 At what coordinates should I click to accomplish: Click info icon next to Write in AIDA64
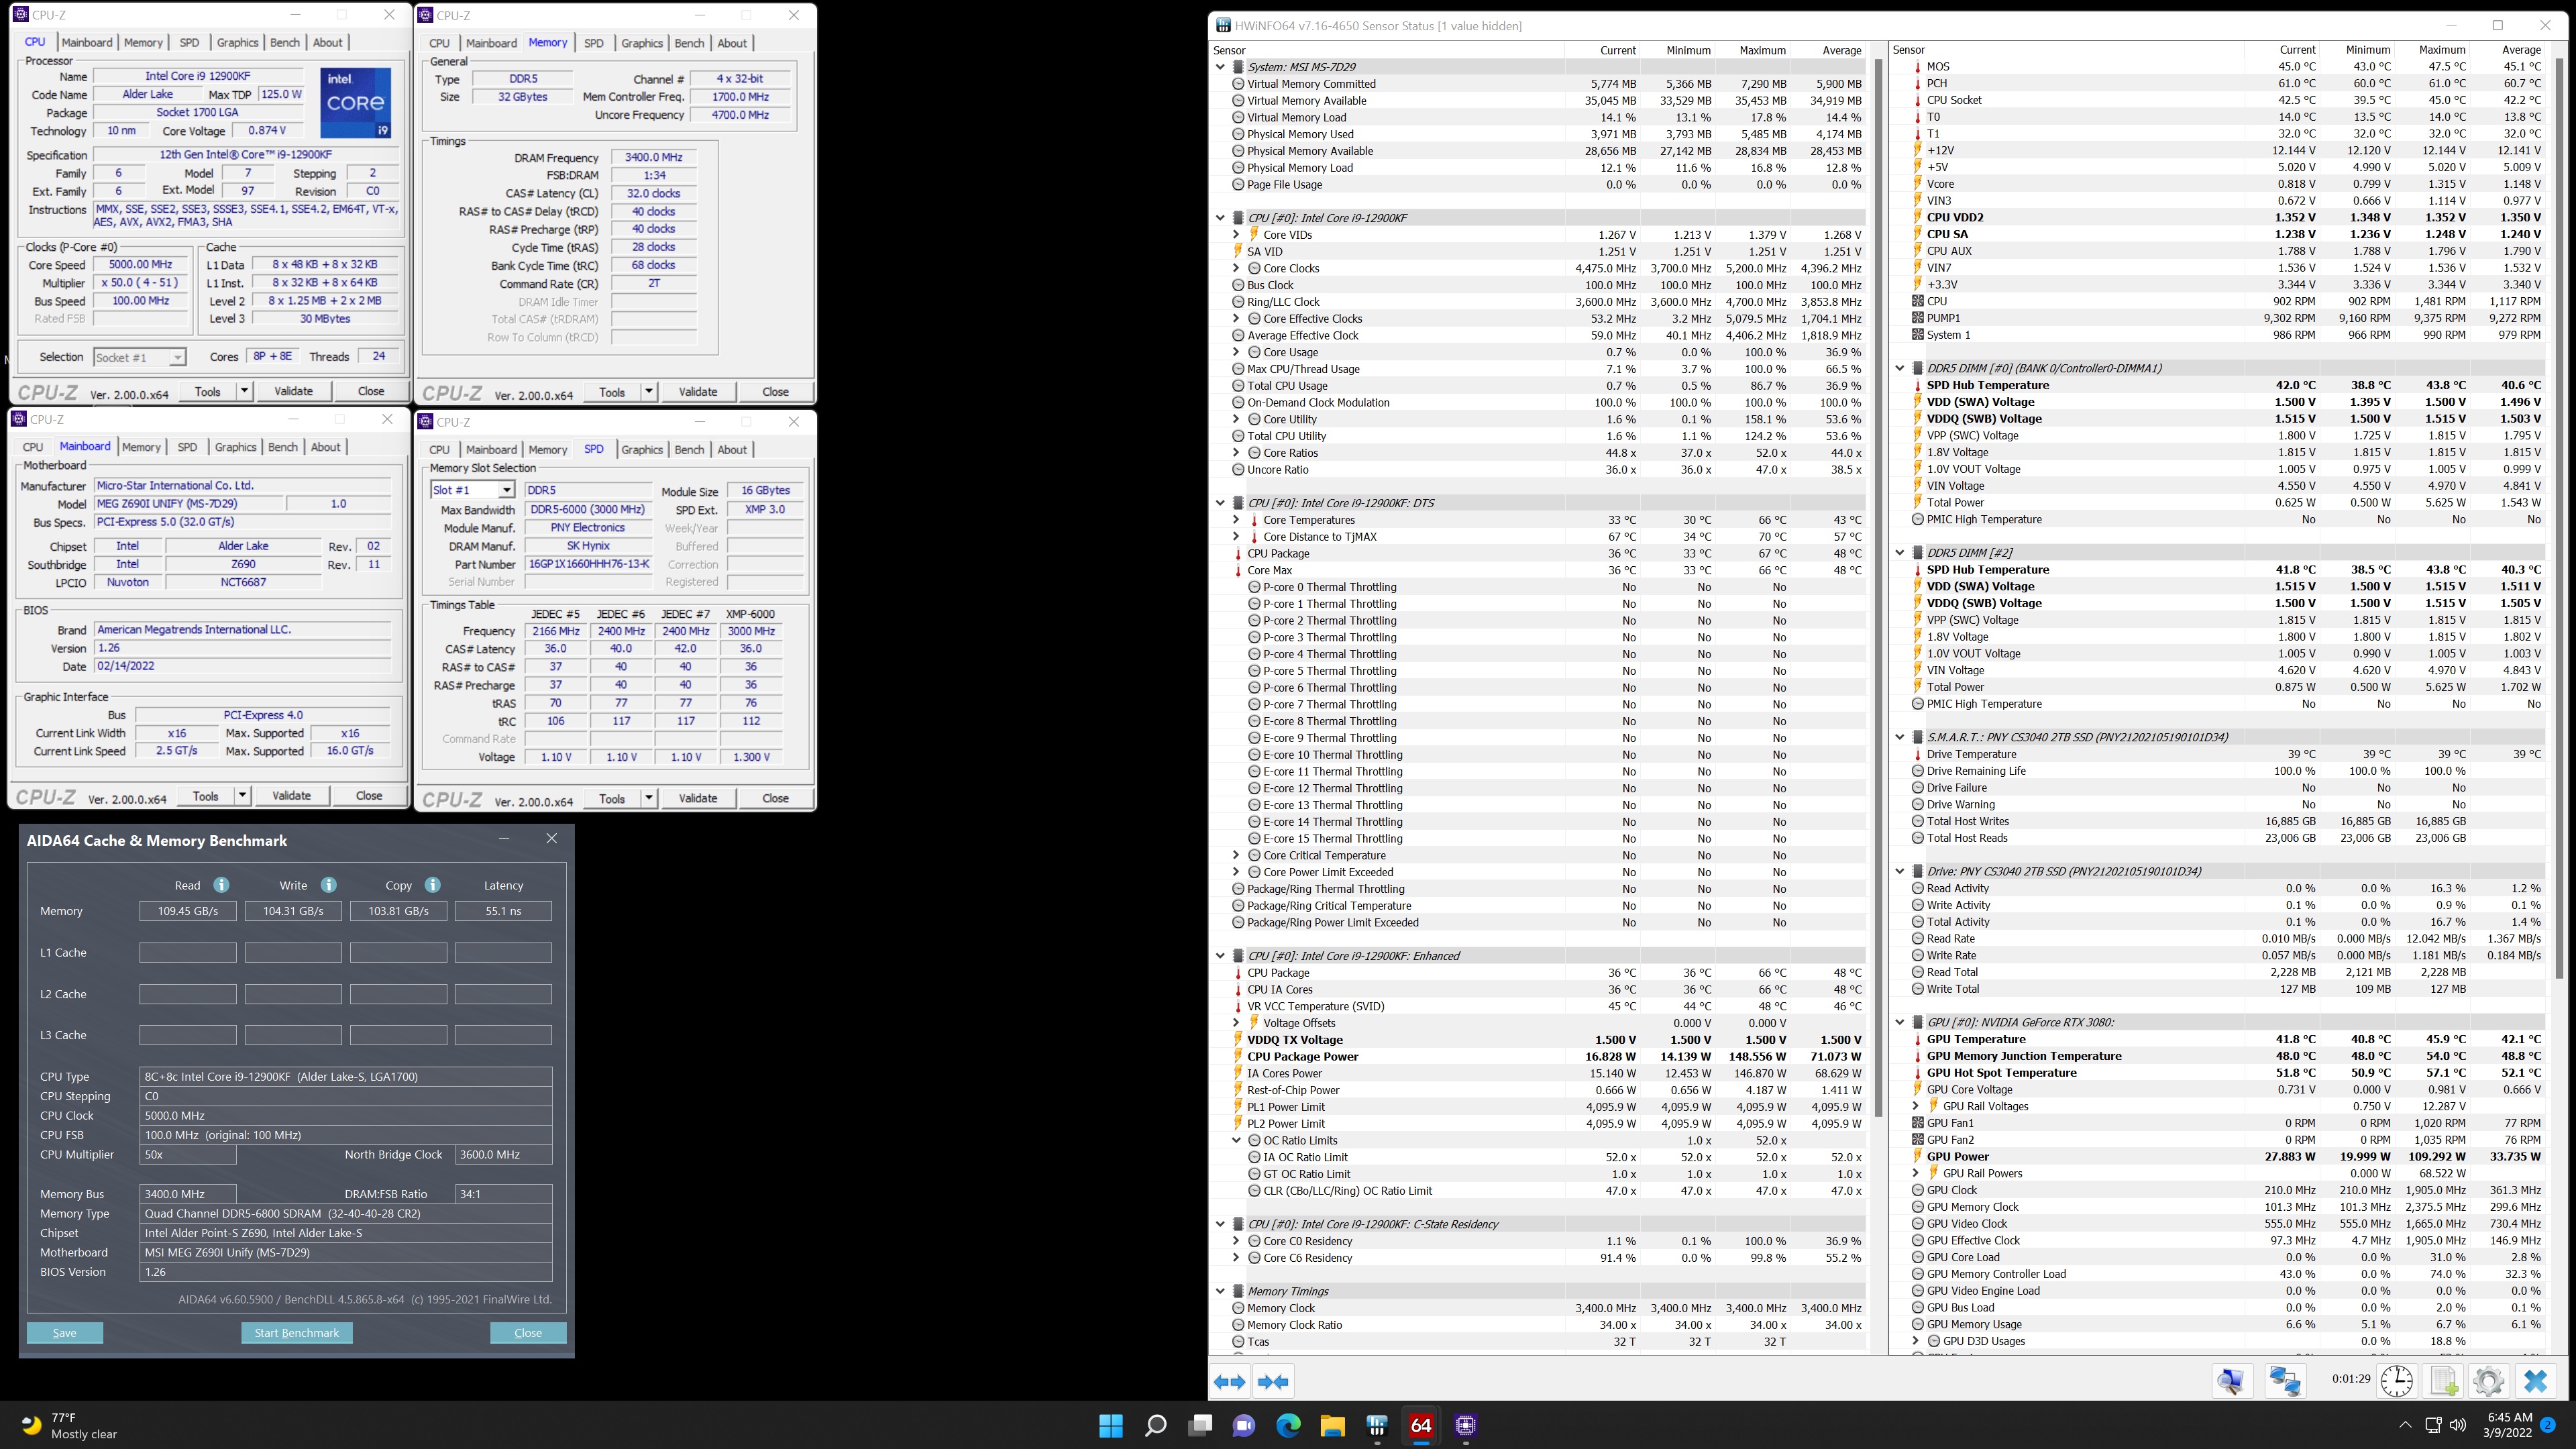328,885
